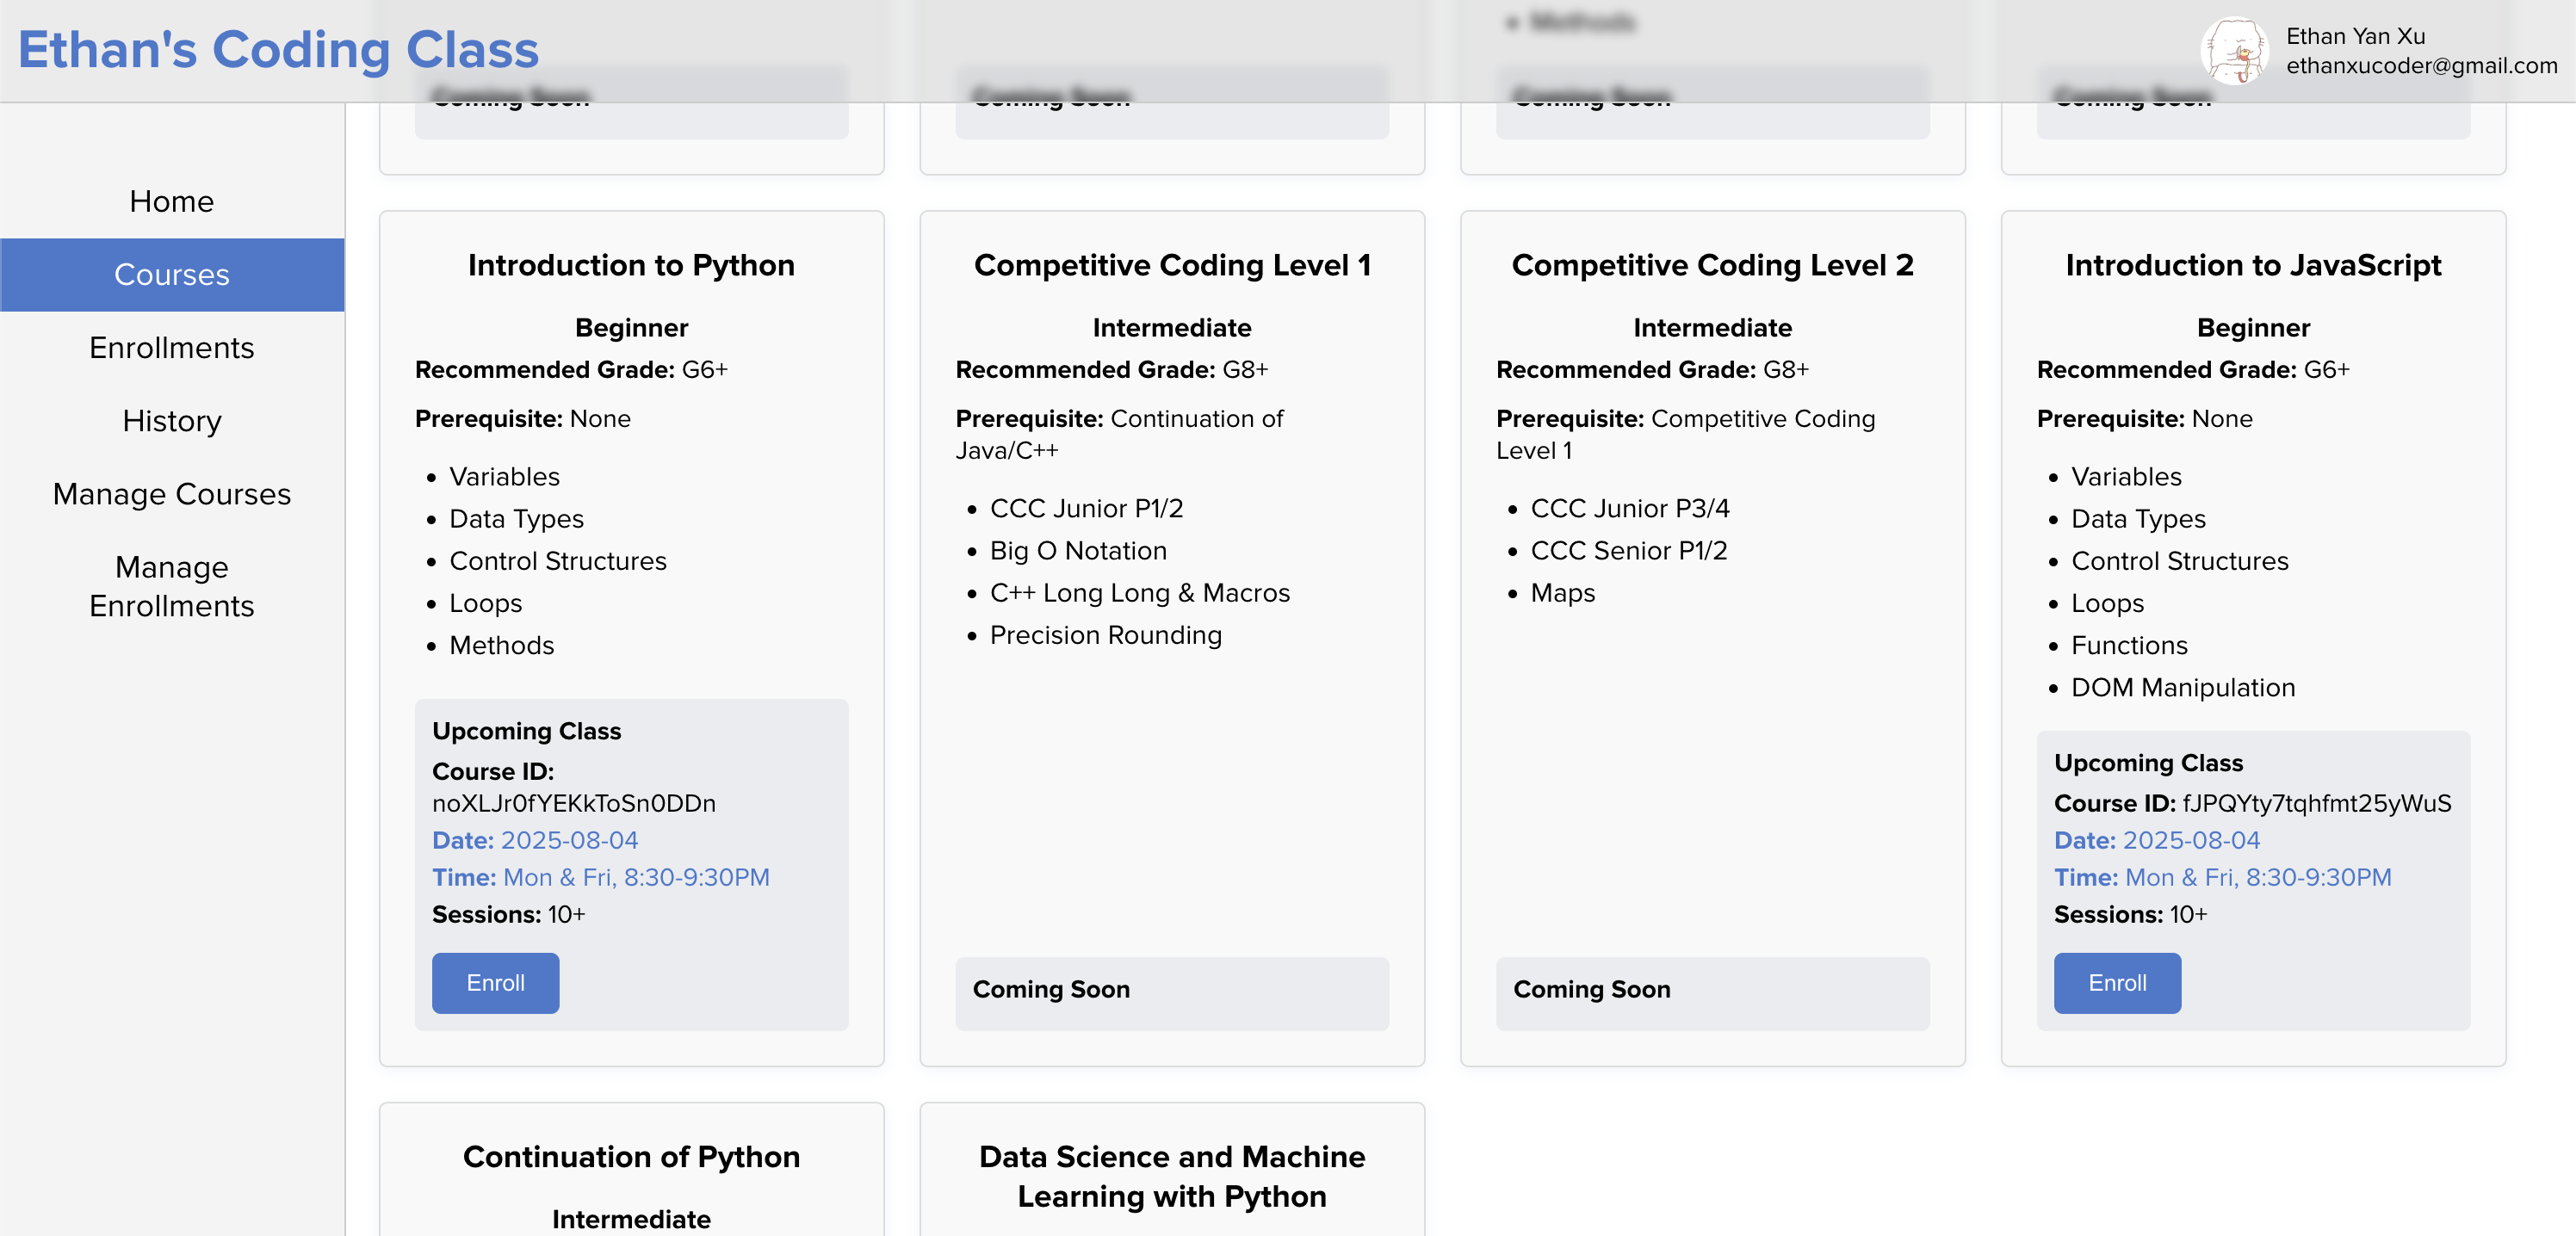Click the Precision Rounding topic
The width and height of the screenshot is (2576, 1236).
coord(1105,635)
